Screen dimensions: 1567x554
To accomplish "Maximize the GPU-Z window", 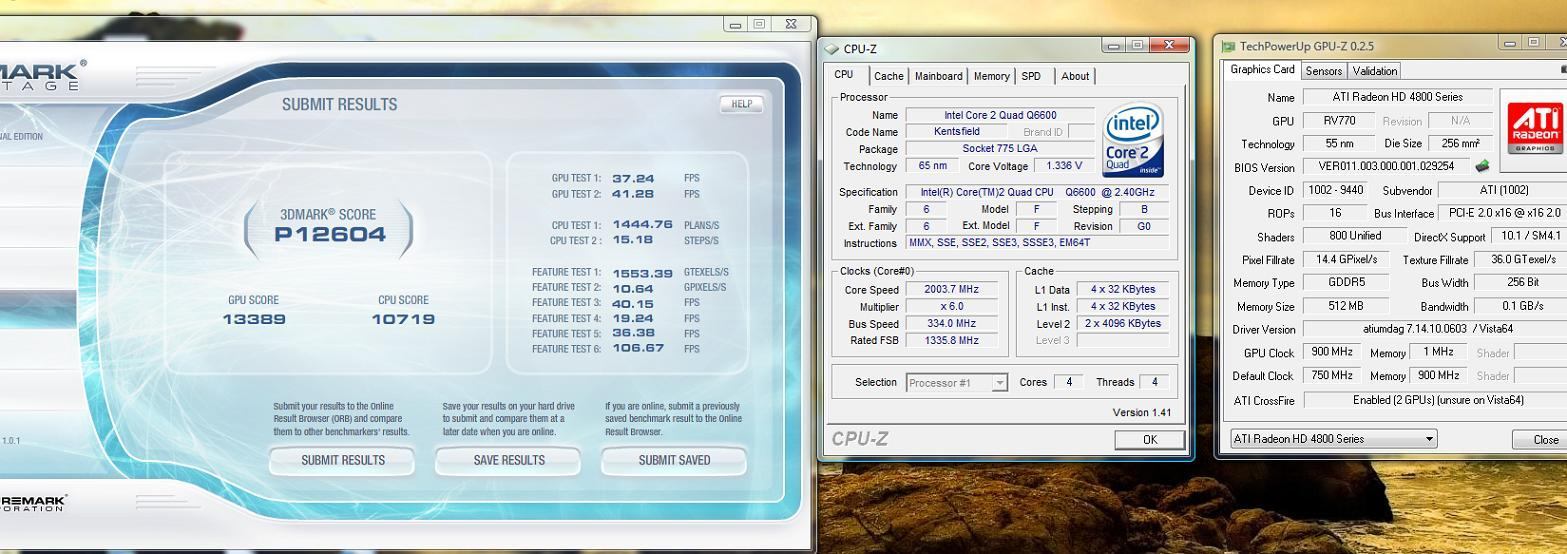I will tap(1533, 42).
